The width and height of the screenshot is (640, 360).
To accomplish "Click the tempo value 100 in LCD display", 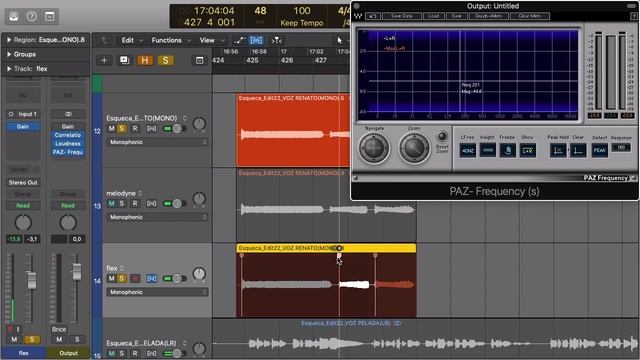I will [302, 11].
